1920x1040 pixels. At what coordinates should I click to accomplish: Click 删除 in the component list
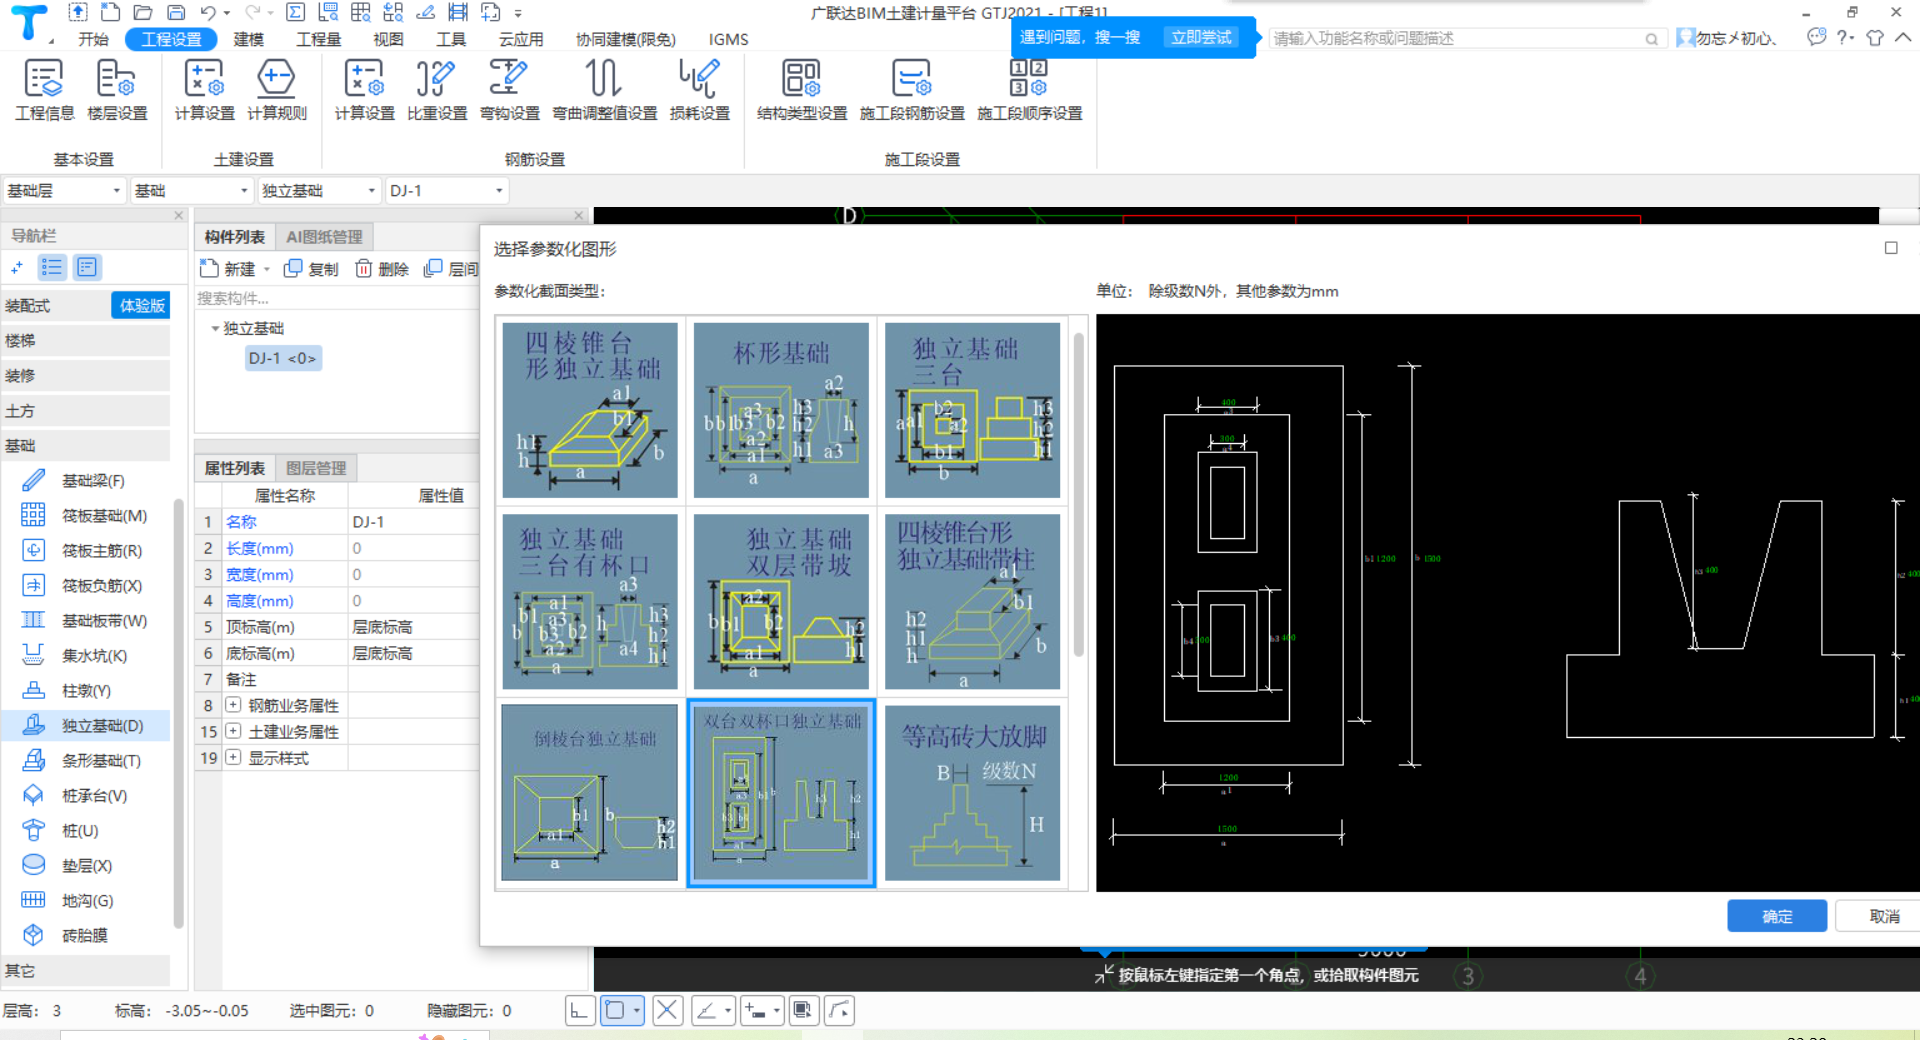pyautogui.click(x=383, y=269)
